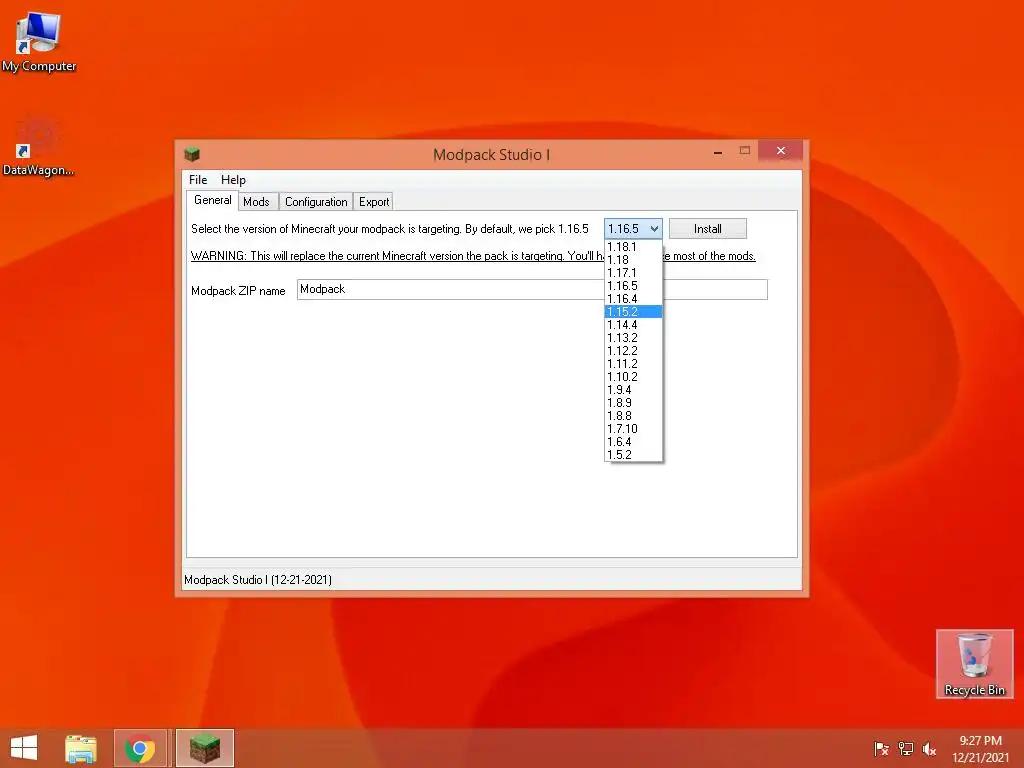Close the Modpack Studio I window
The width and height of the screenshot is (1024, 768).
click(x=780, y=151)
